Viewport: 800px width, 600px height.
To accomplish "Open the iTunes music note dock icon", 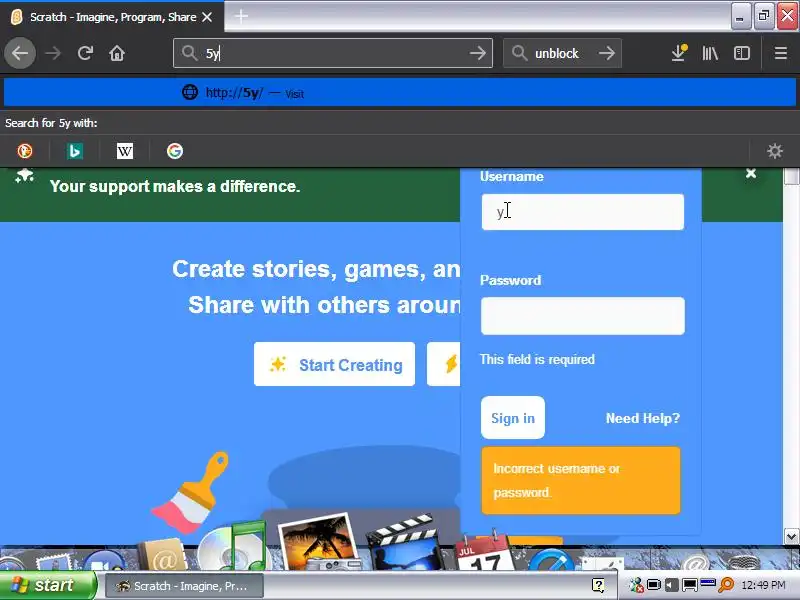I will click(x=234, y=547).
